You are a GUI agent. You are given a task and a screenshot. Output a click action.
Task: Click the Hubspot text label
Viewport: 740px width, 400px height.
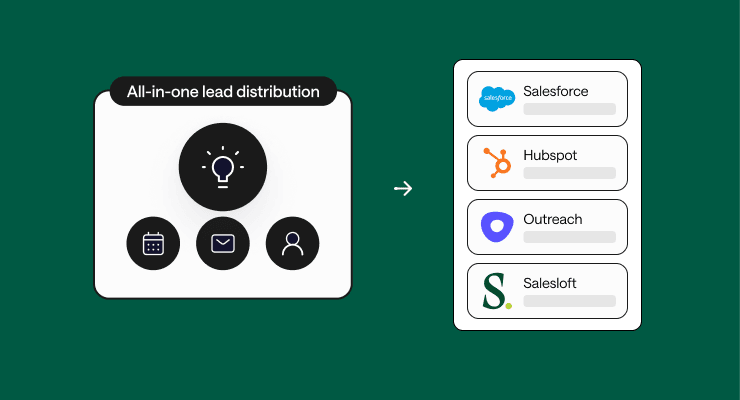(x=550, y=156)
